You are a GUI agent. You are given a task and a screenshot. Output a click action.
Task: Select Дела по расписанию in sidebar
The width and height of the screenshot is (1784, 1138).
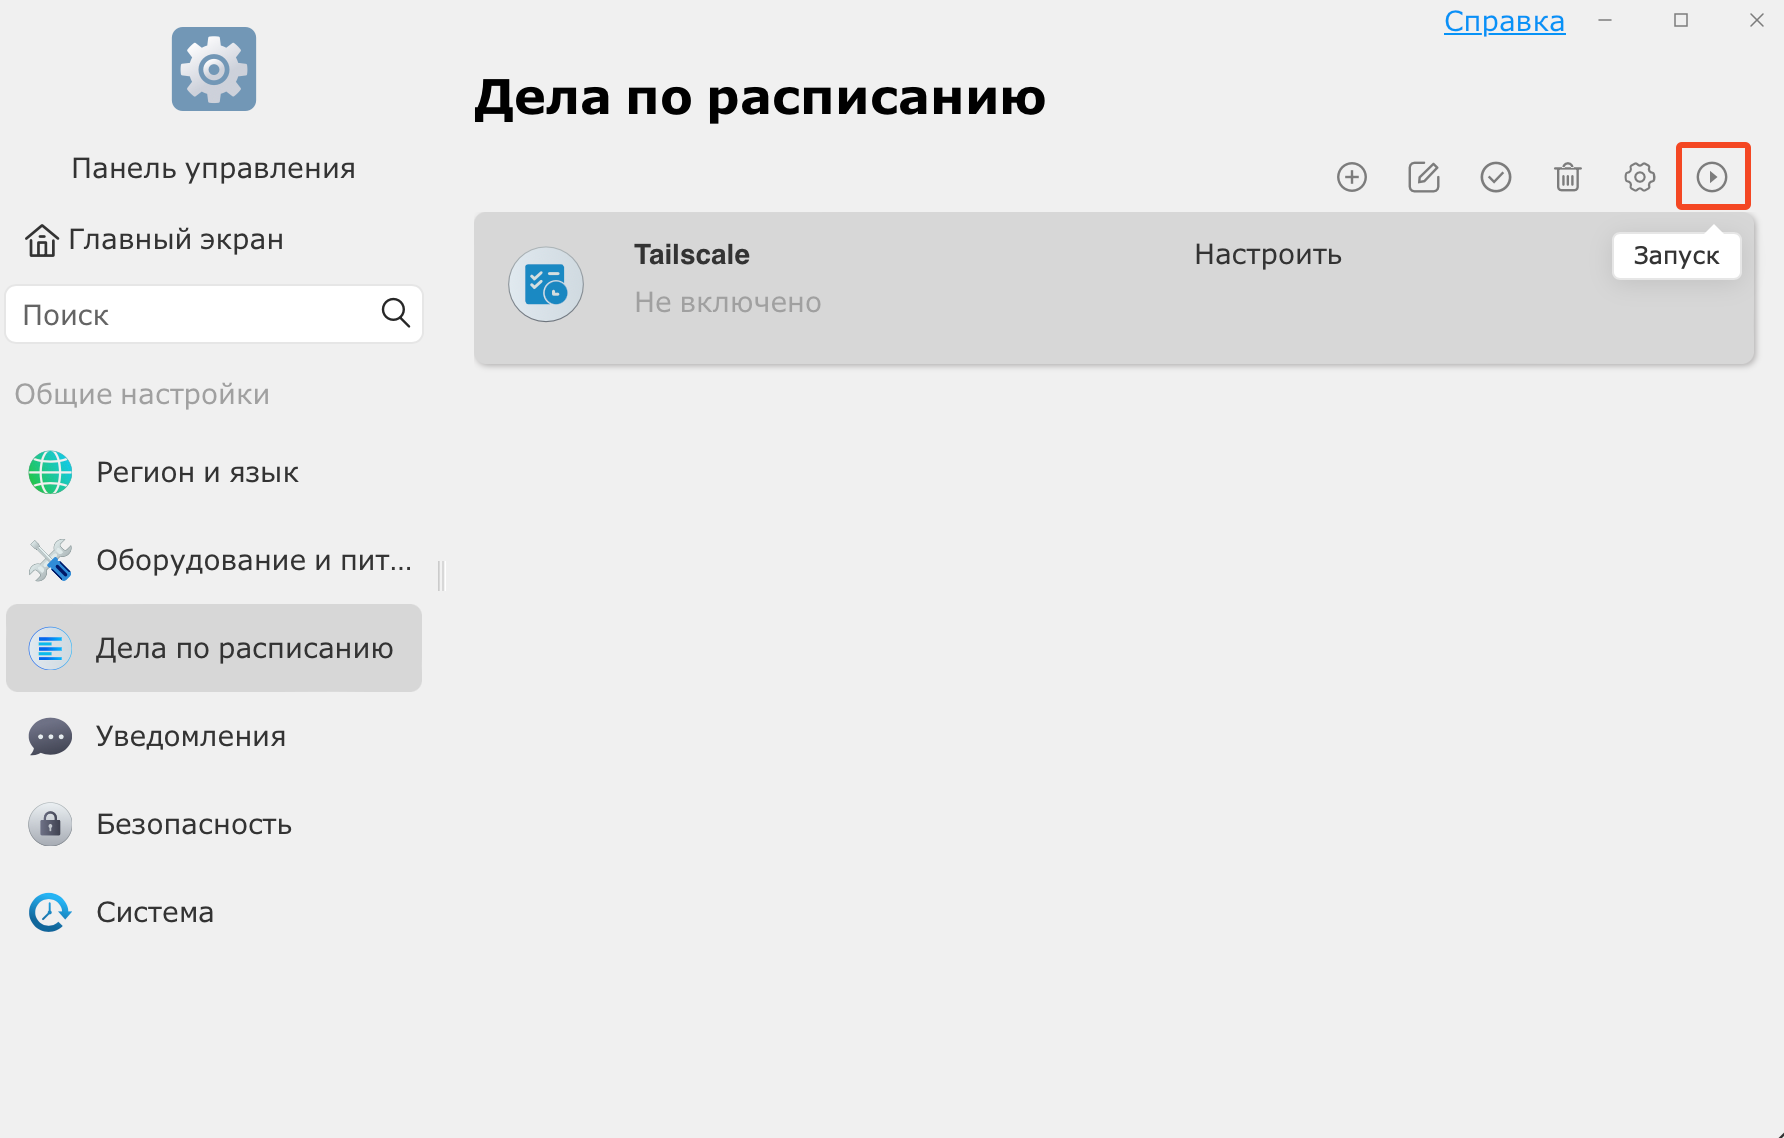tap(214, 648)
